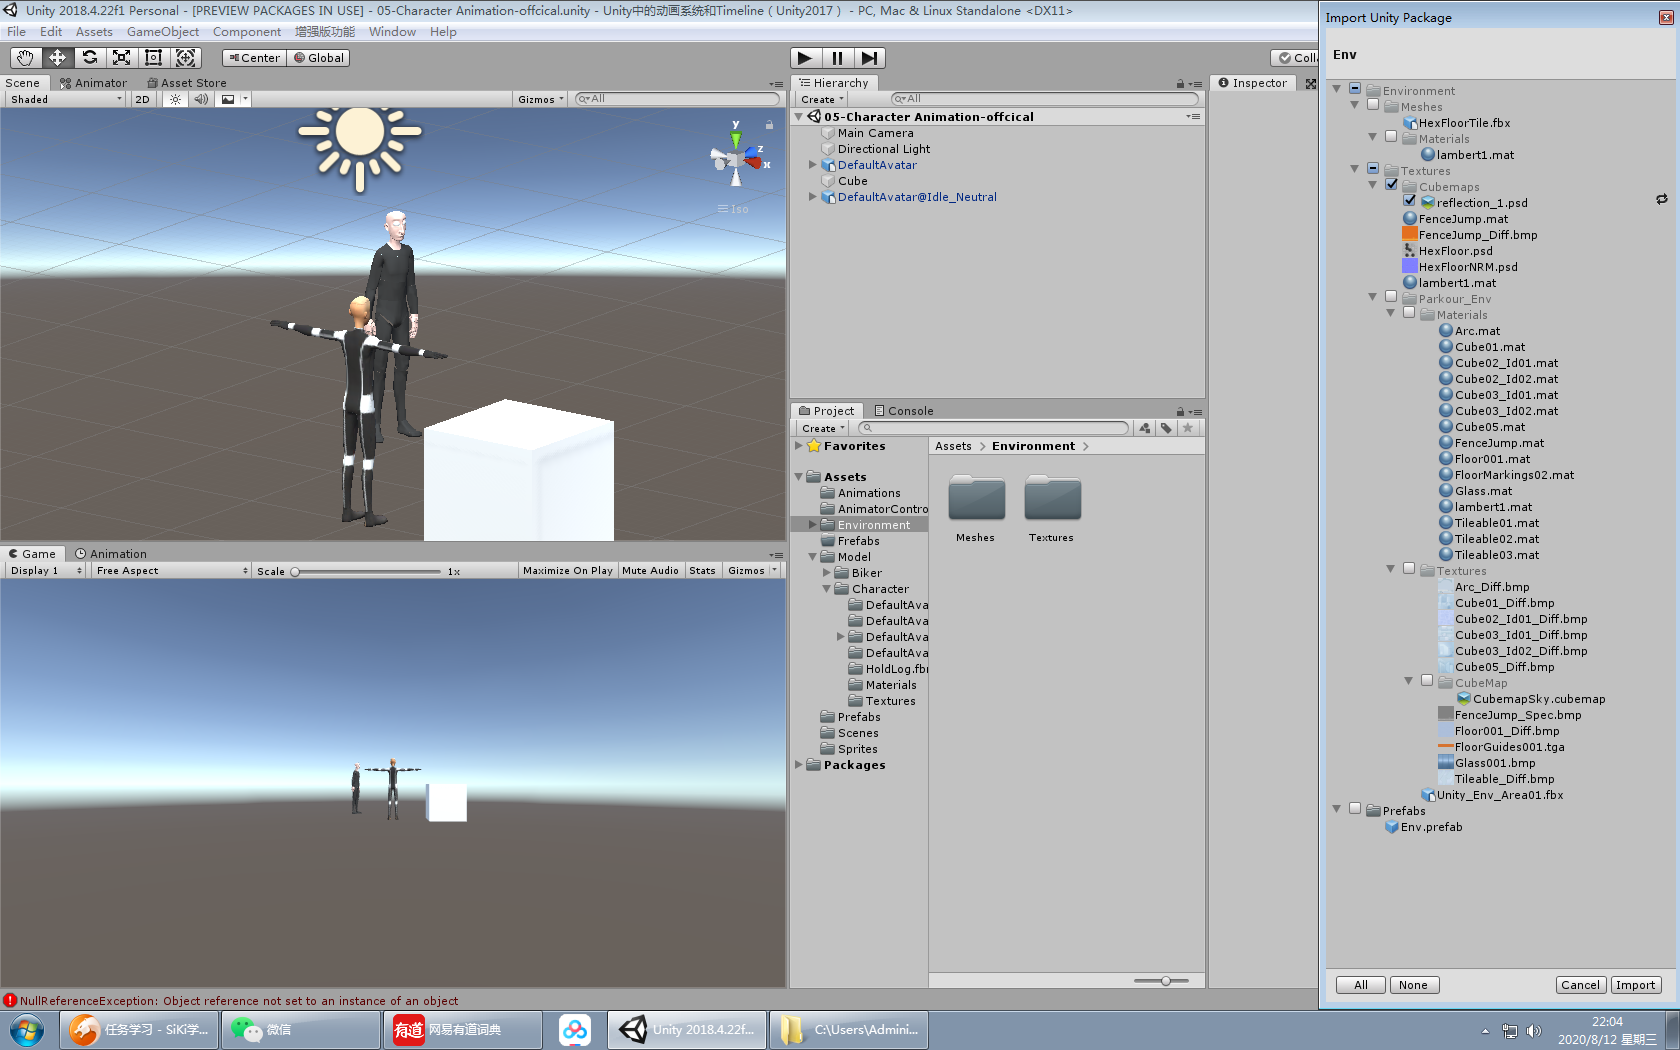Open WeChat from the taskbar
The image size is (1680, 1050).
[300, 1029]
